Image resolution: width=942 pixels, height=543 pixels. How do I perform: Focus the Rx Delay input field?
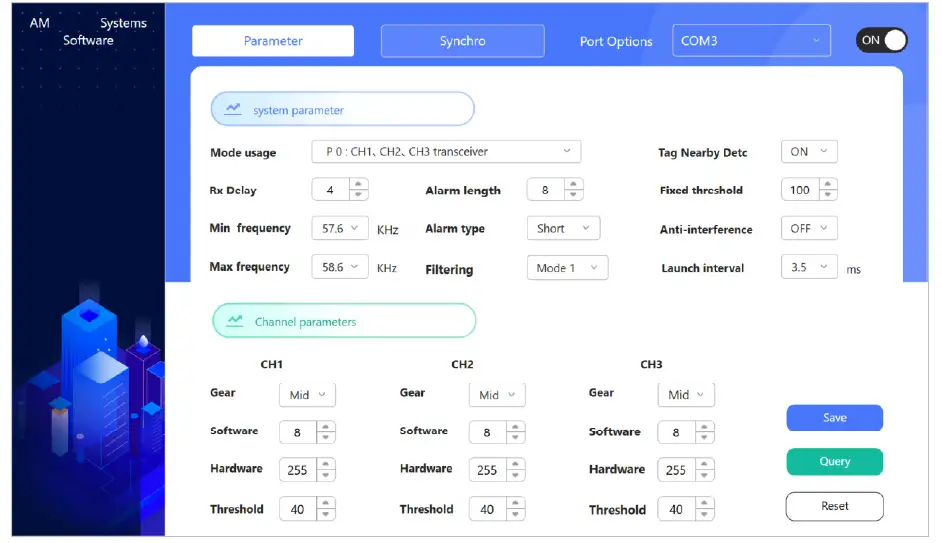[330, 190]
